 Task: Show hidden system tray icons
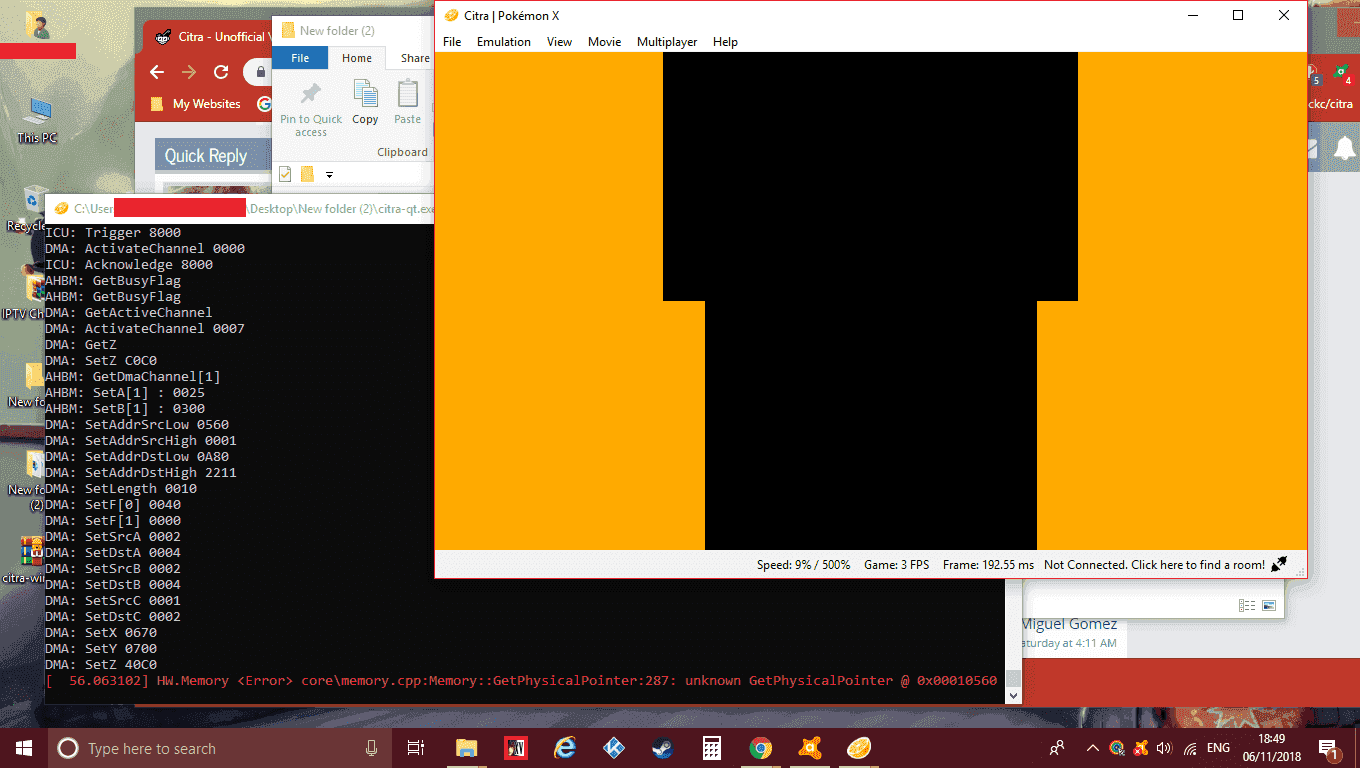pos(1093,748)
